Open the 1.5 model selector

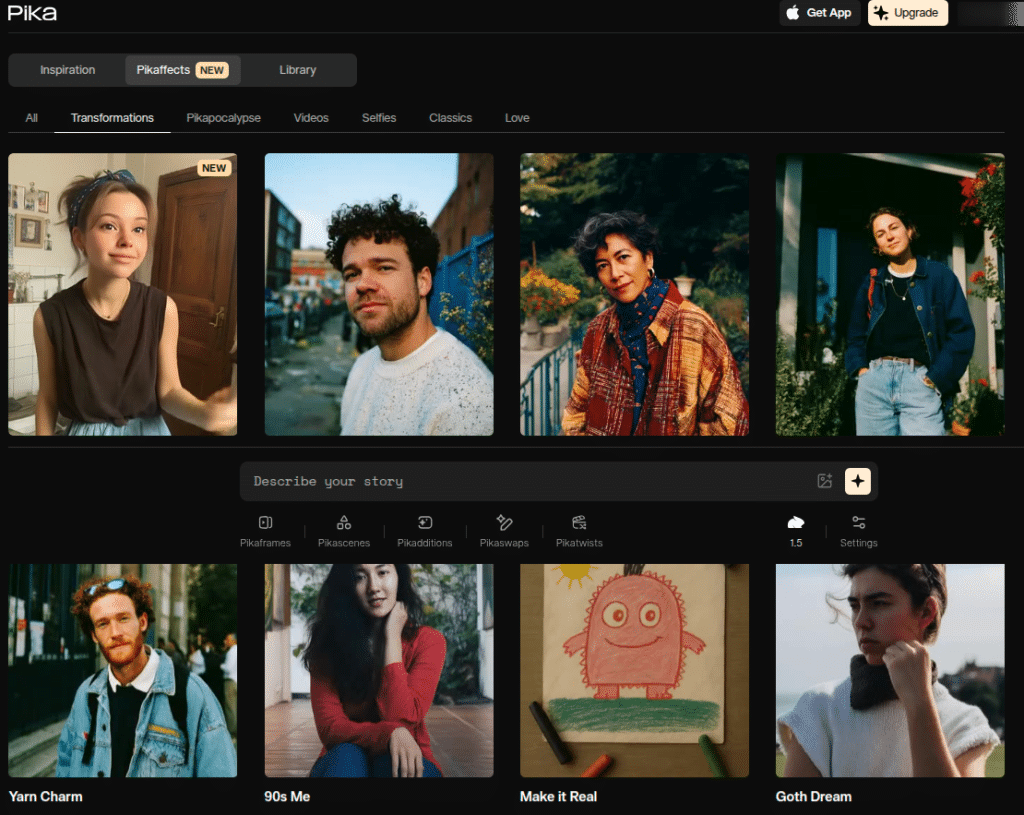pyautogui.click(x=795, y=530)
